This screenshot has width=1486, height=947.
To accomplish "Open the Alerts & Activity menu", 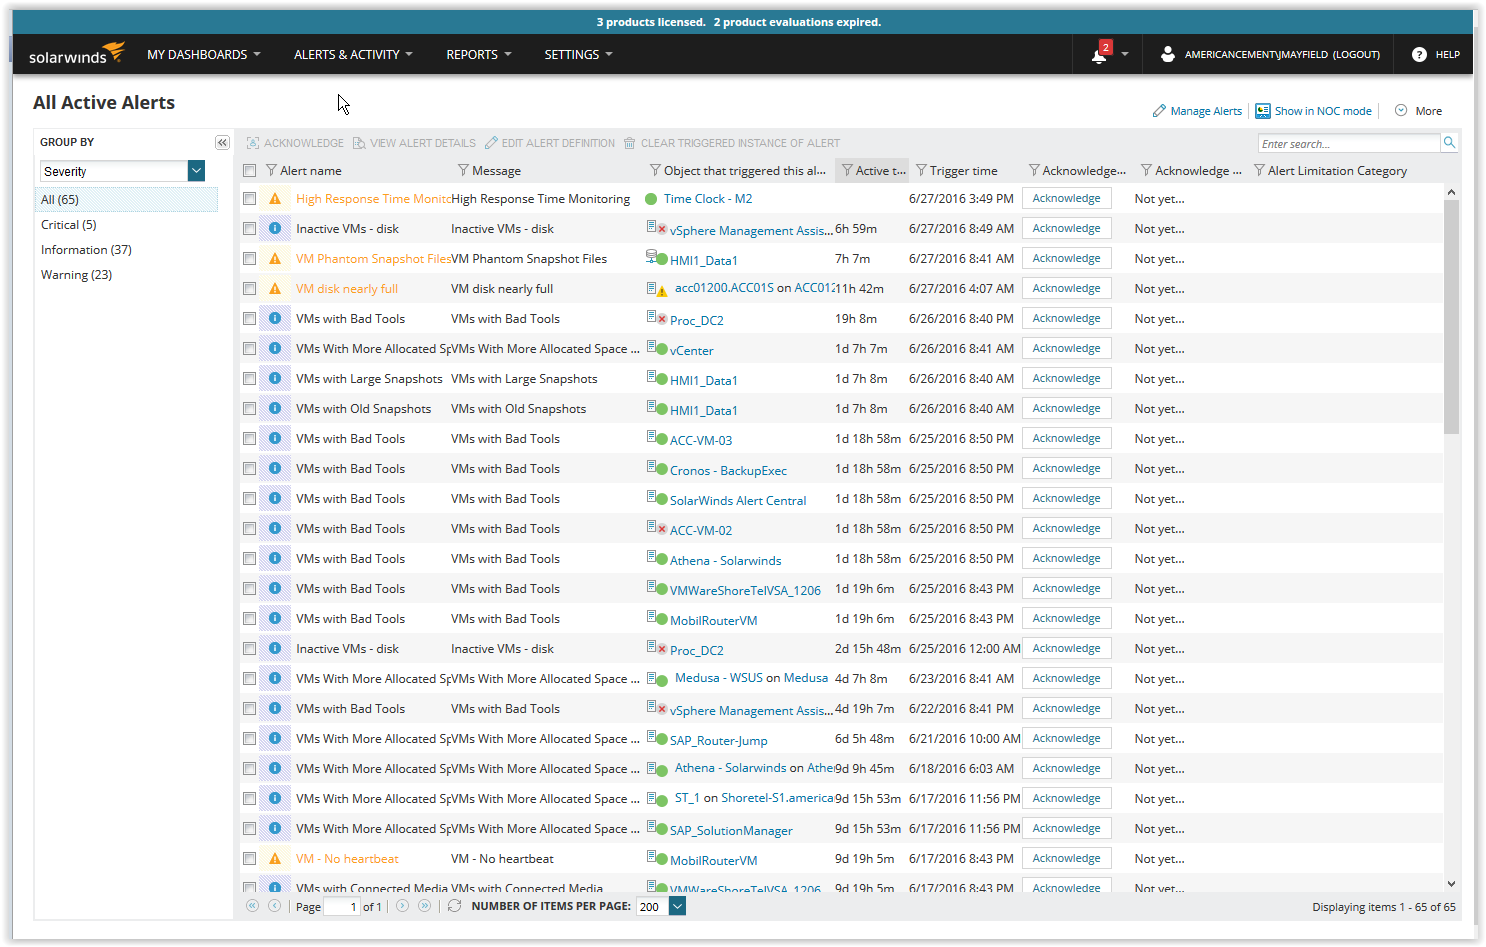I will [x=353, y=55].
